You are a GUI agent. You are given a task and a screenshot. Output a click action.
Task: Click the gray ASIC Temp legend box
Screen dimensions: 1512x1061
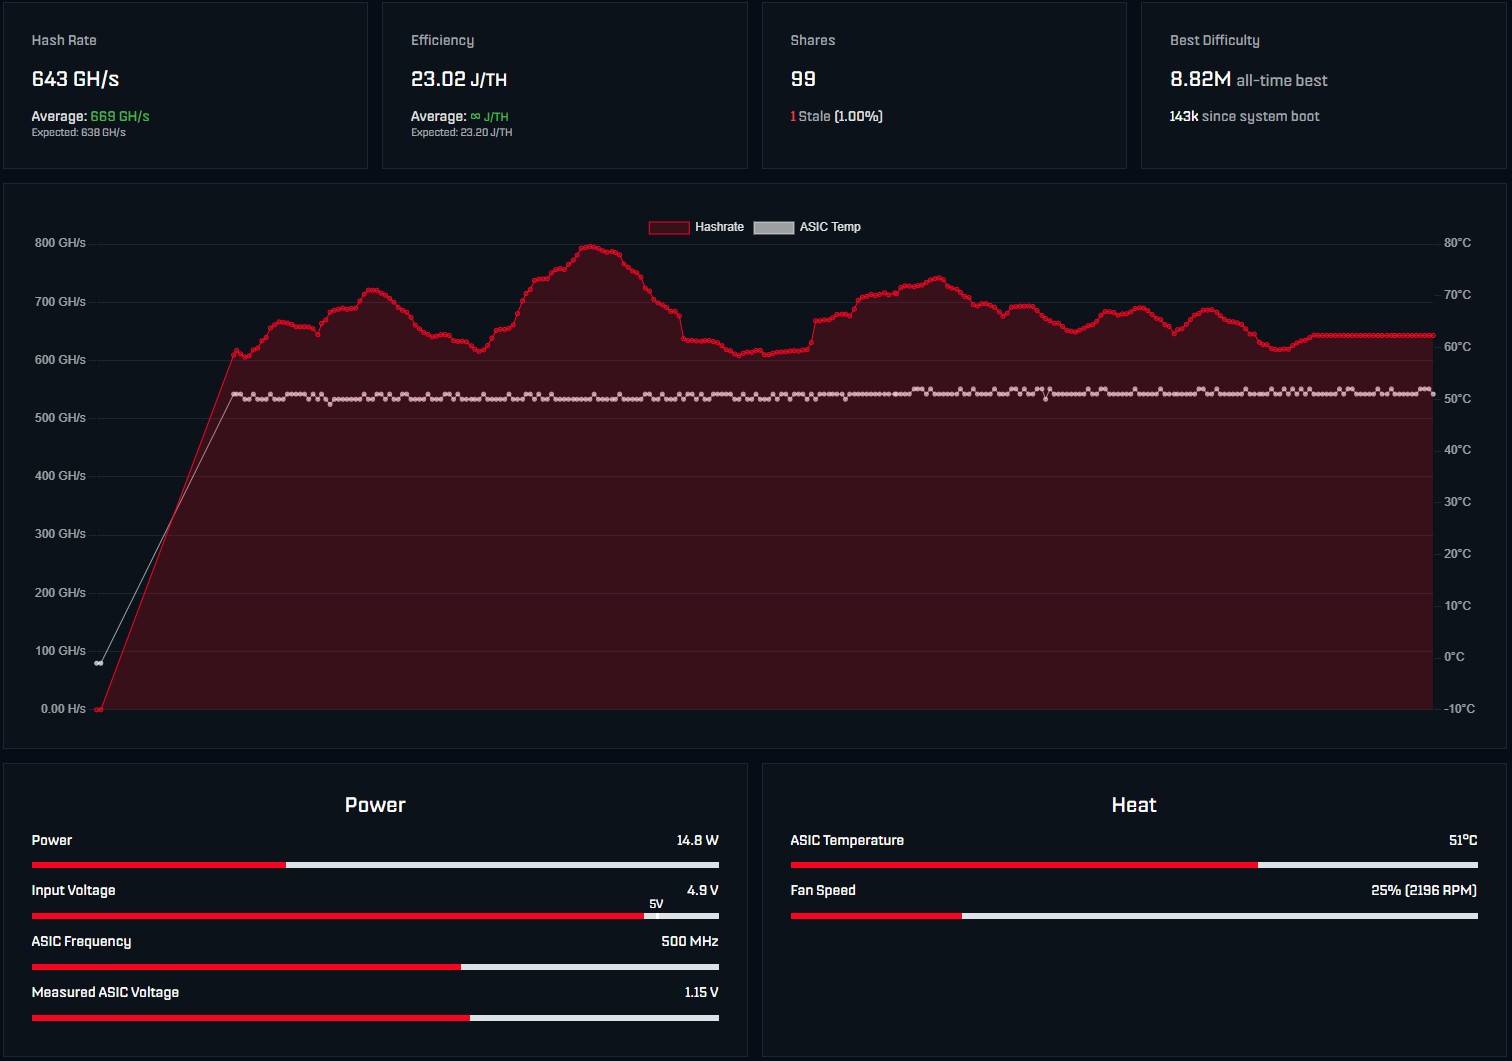pyautogui.click(x=773, y=228)
